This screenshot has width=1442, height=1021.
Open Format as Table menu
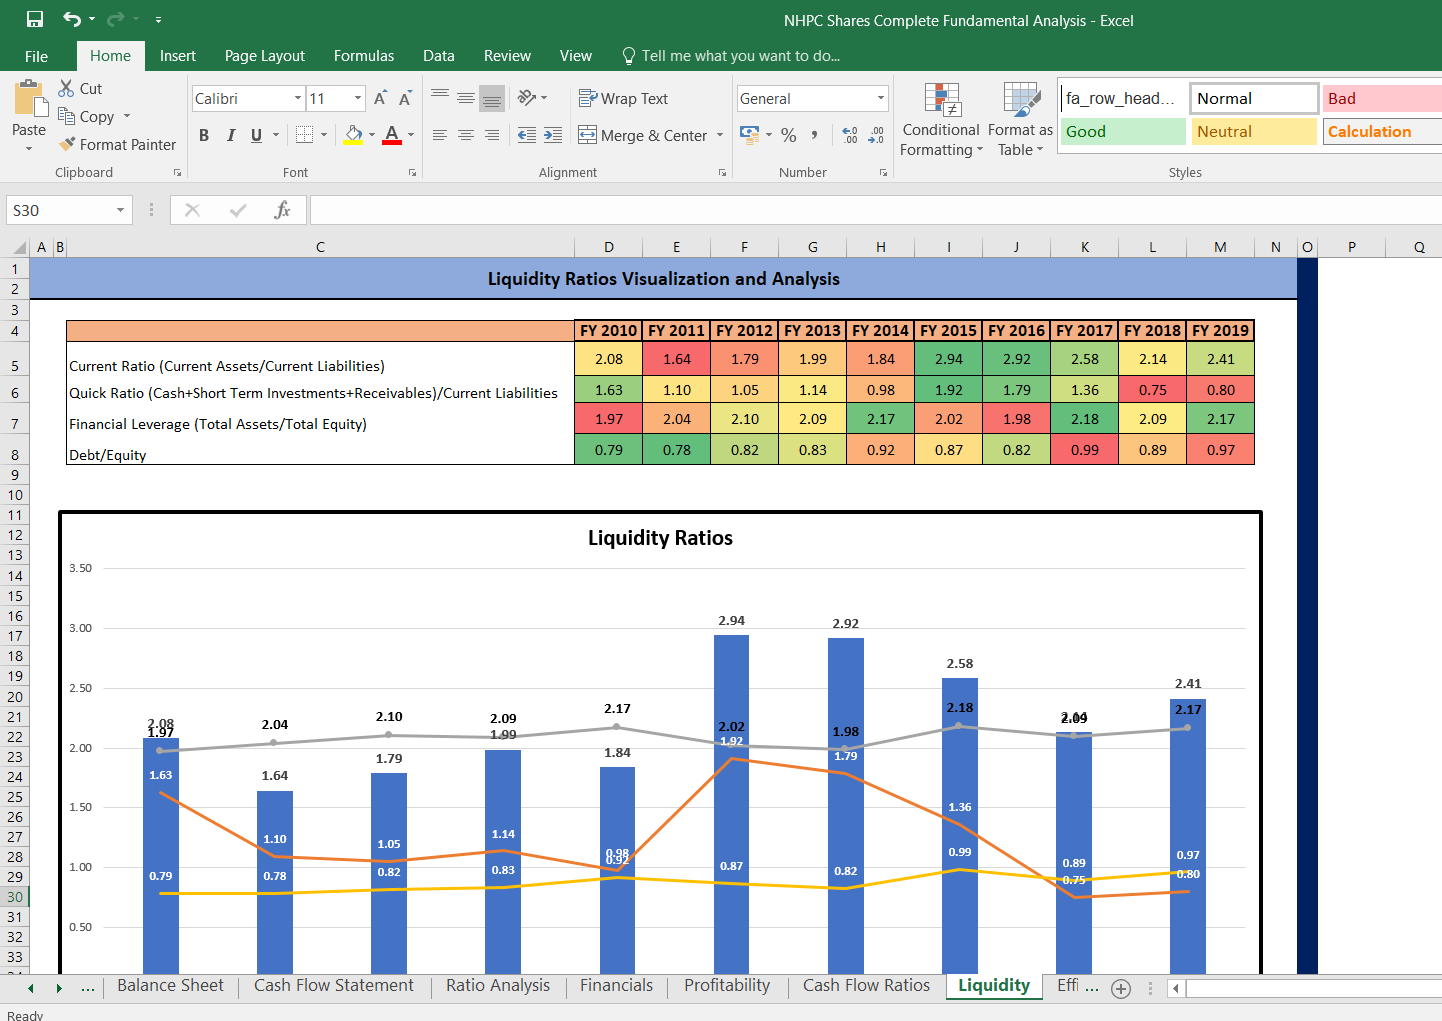1020,120
